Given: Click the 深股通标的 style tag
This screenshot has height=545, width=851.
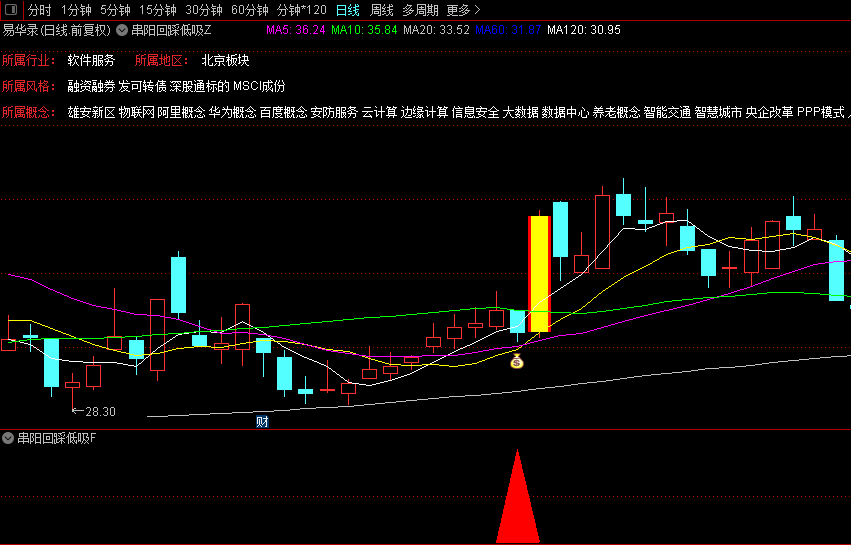Looking at the screenshot, I should (x=200, y=86).
